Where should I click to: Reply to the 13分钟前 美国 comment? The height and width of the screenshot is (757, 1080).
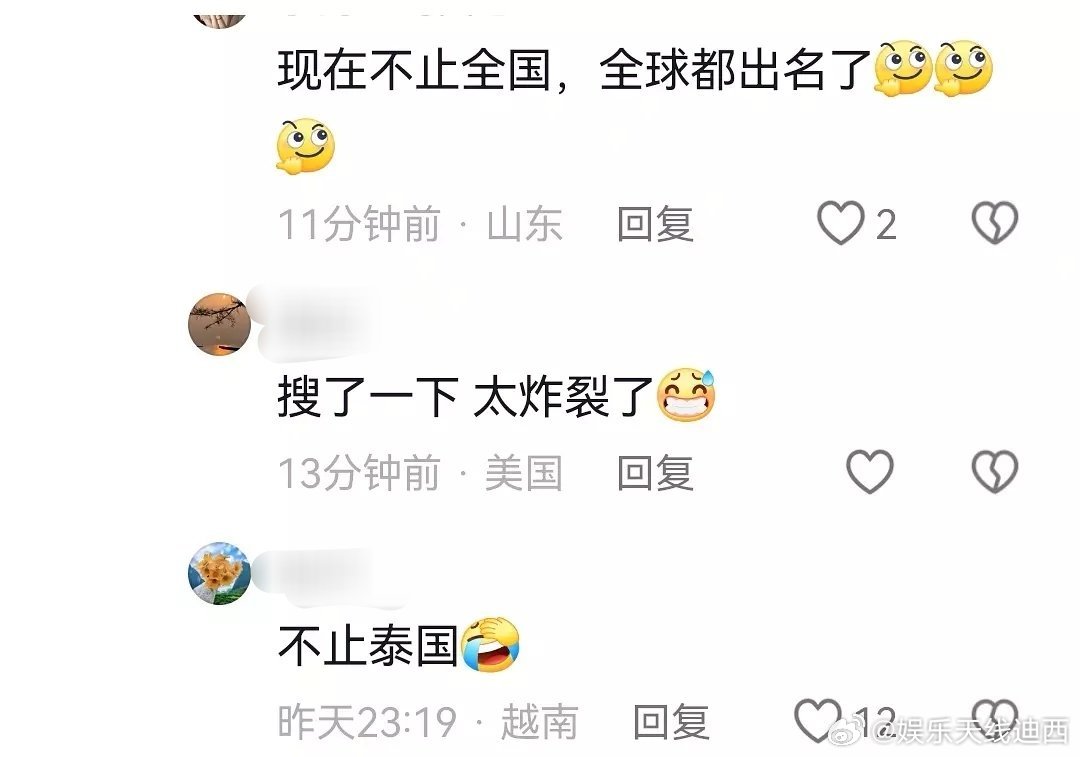655,473
